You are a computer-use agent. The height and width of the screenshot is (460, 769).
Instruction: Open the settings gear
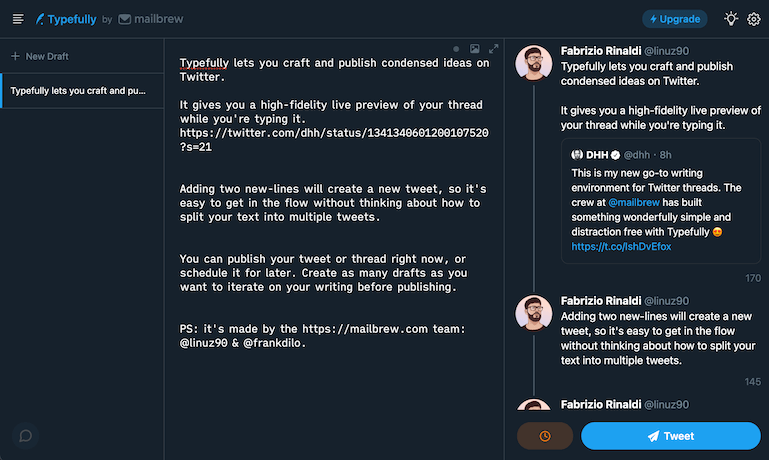pyautogui.click(x=754, y=19)
